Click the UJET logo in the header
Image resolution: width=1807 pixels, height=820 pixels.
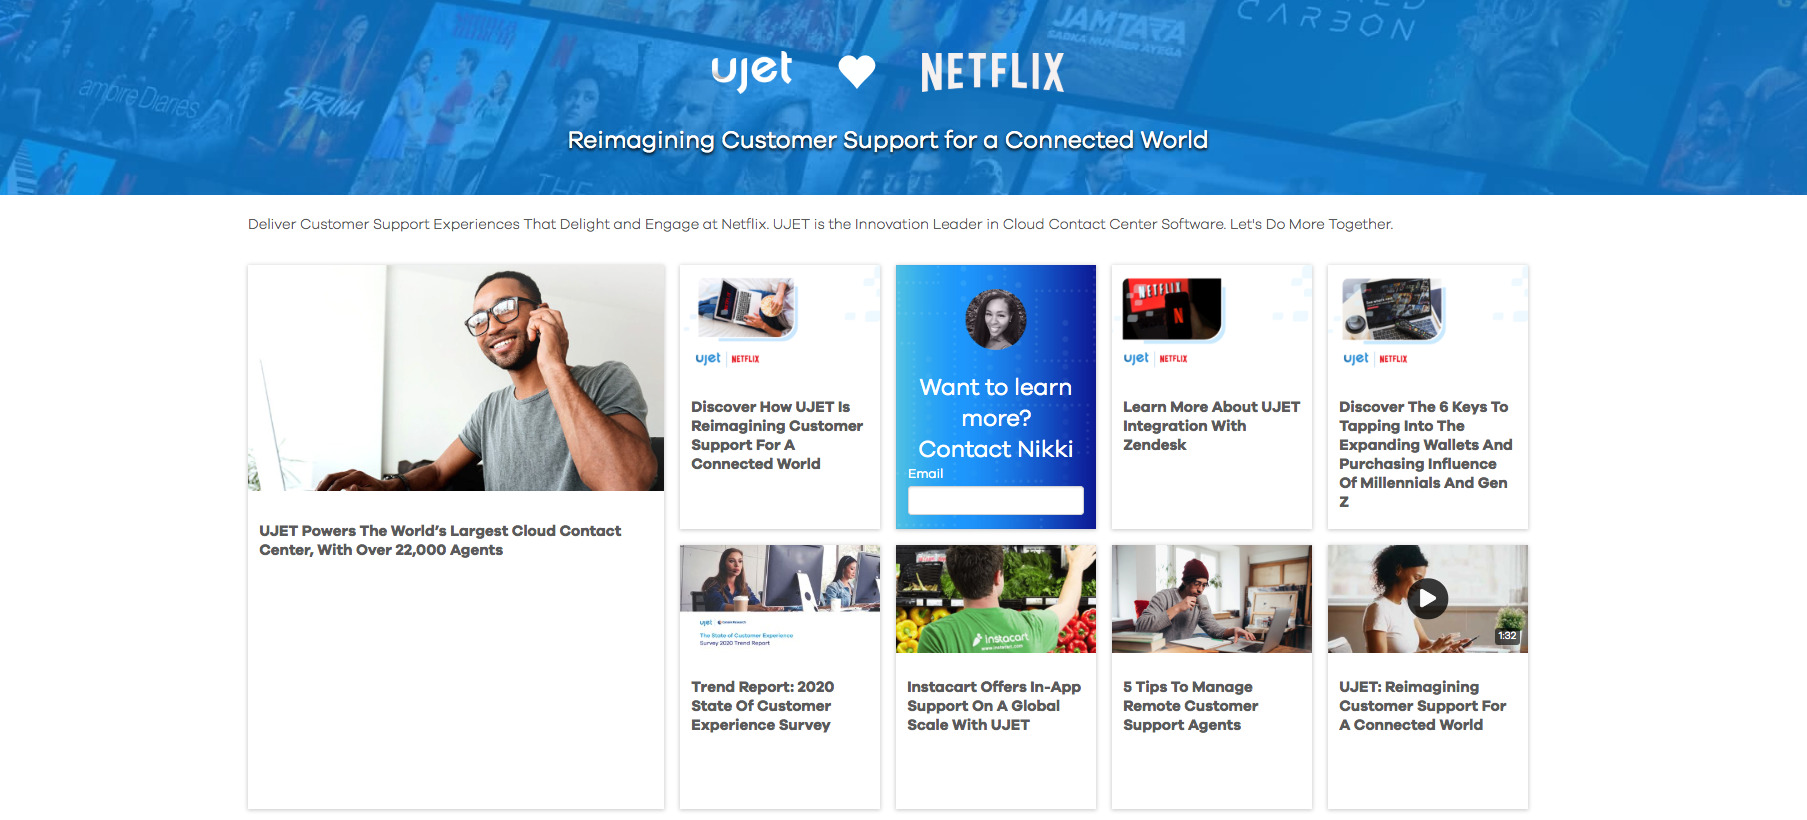(751, 71)
